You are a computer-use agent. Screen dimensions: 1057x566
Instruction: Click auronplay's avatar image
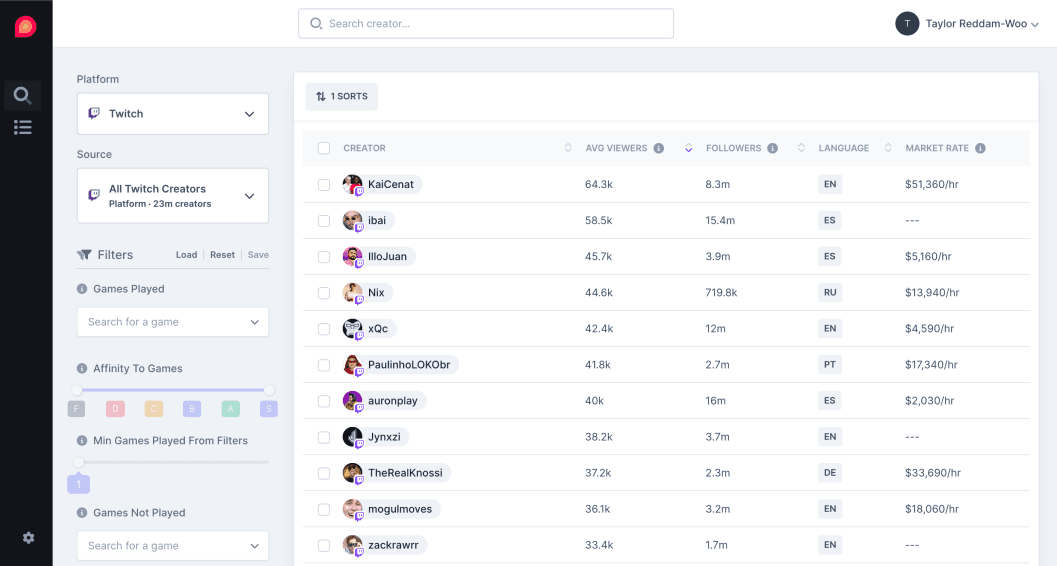[353, 400]
